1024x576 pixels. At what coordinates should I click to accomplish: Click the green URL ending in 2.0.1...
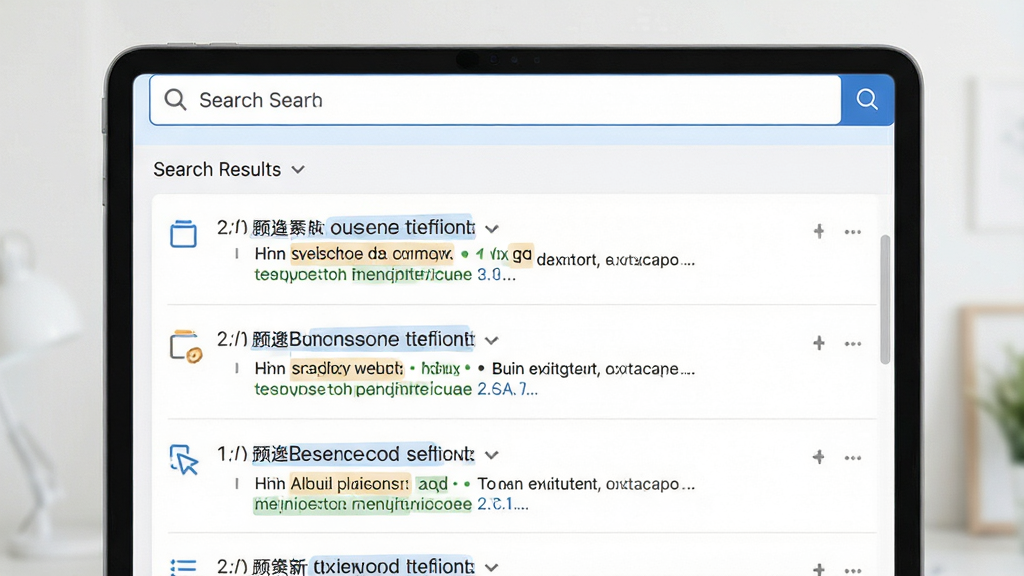coord(391,504)
